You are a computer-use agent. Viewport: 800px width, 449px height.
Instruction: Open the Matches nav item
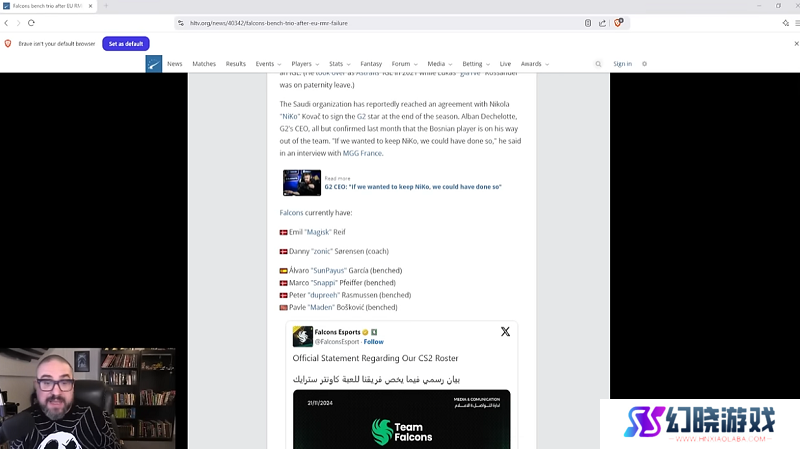point(204,64)
